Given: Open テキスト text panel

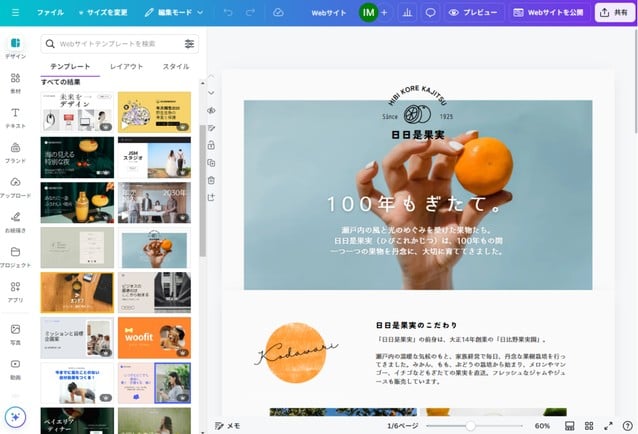Looking at the screenshot, I should [x=15, y=118].
